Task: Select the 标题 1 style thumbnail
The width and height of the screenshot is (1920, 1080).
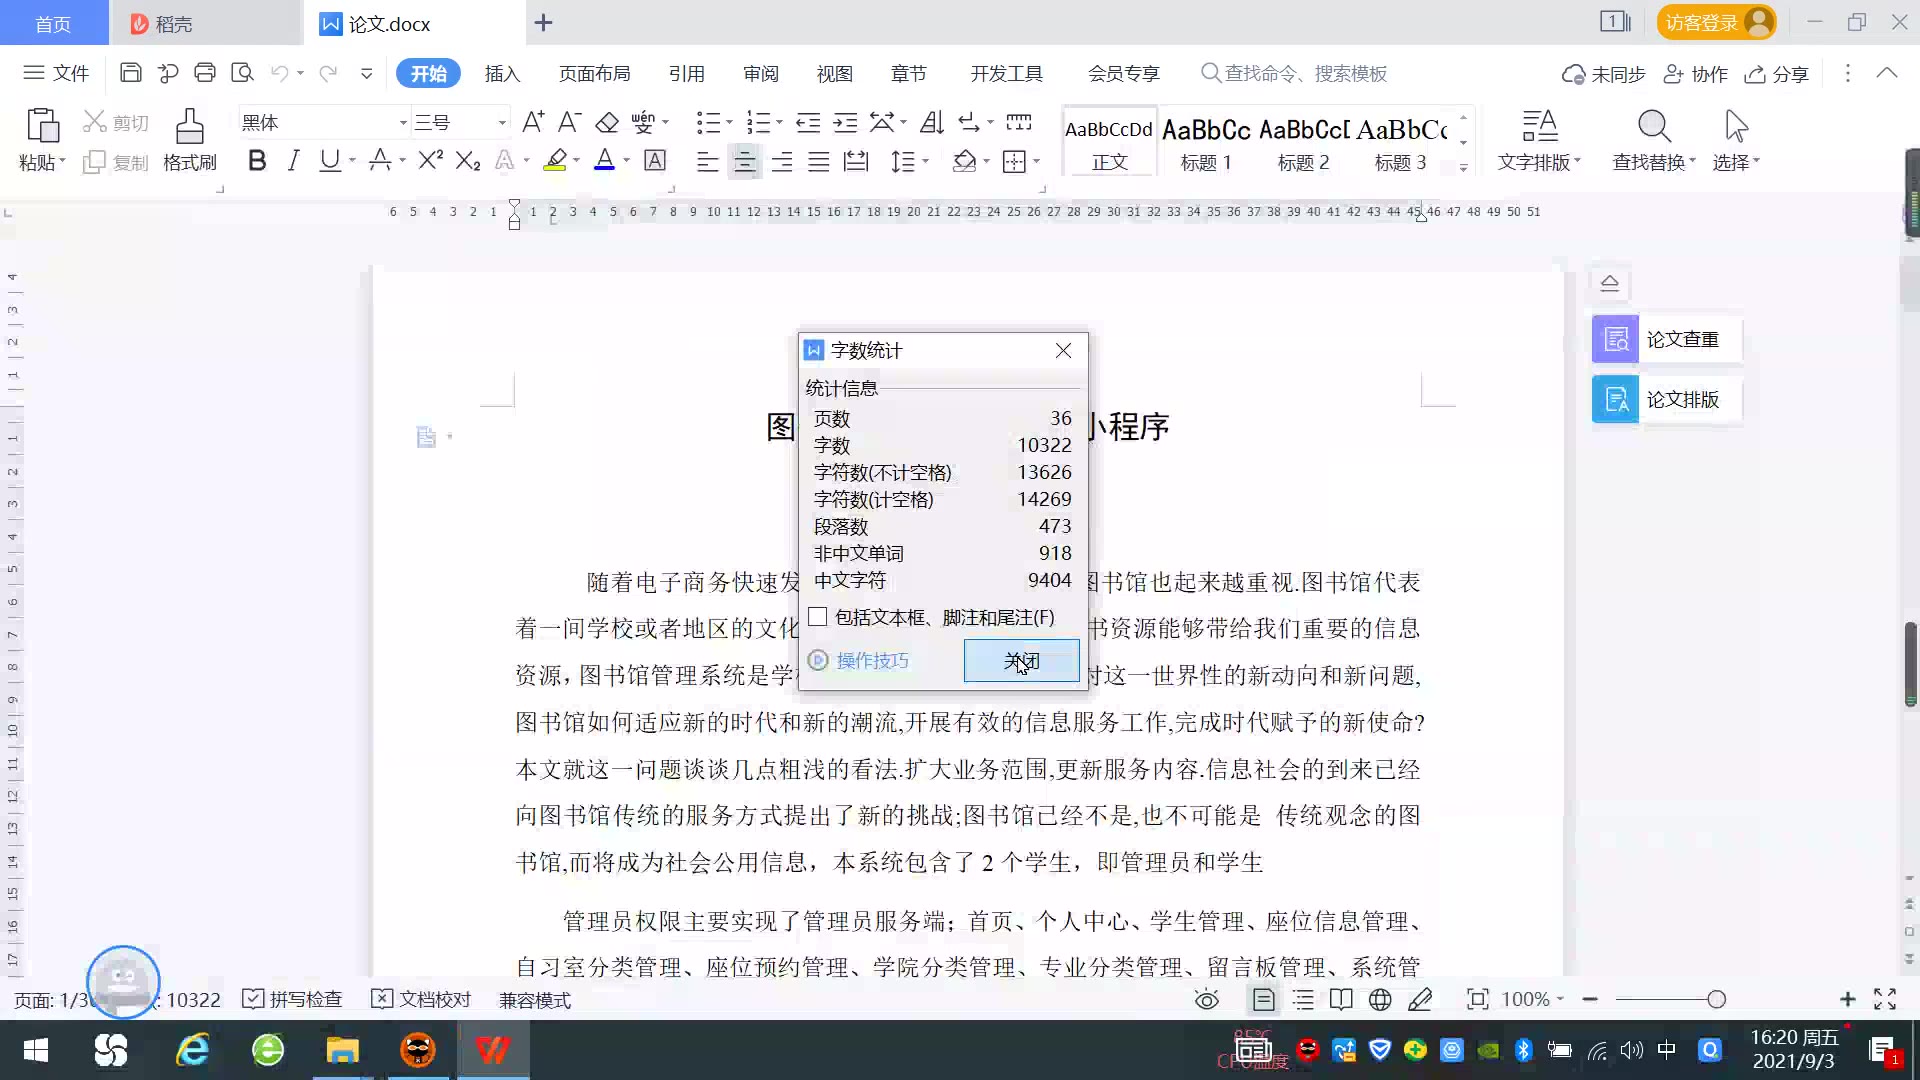Action: [1206, 142]
